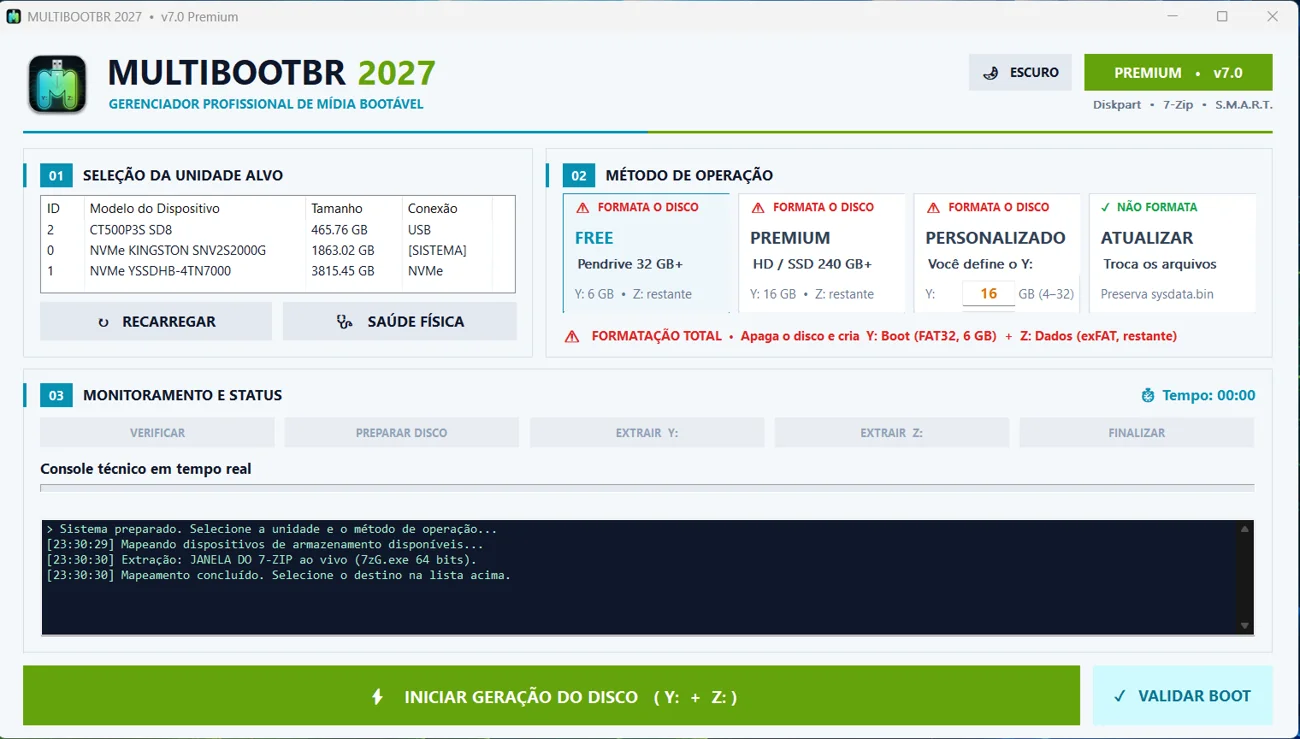Screen dimensions: 1300x739
Task: Click the 02 section number badge
Action: (579, 175)
